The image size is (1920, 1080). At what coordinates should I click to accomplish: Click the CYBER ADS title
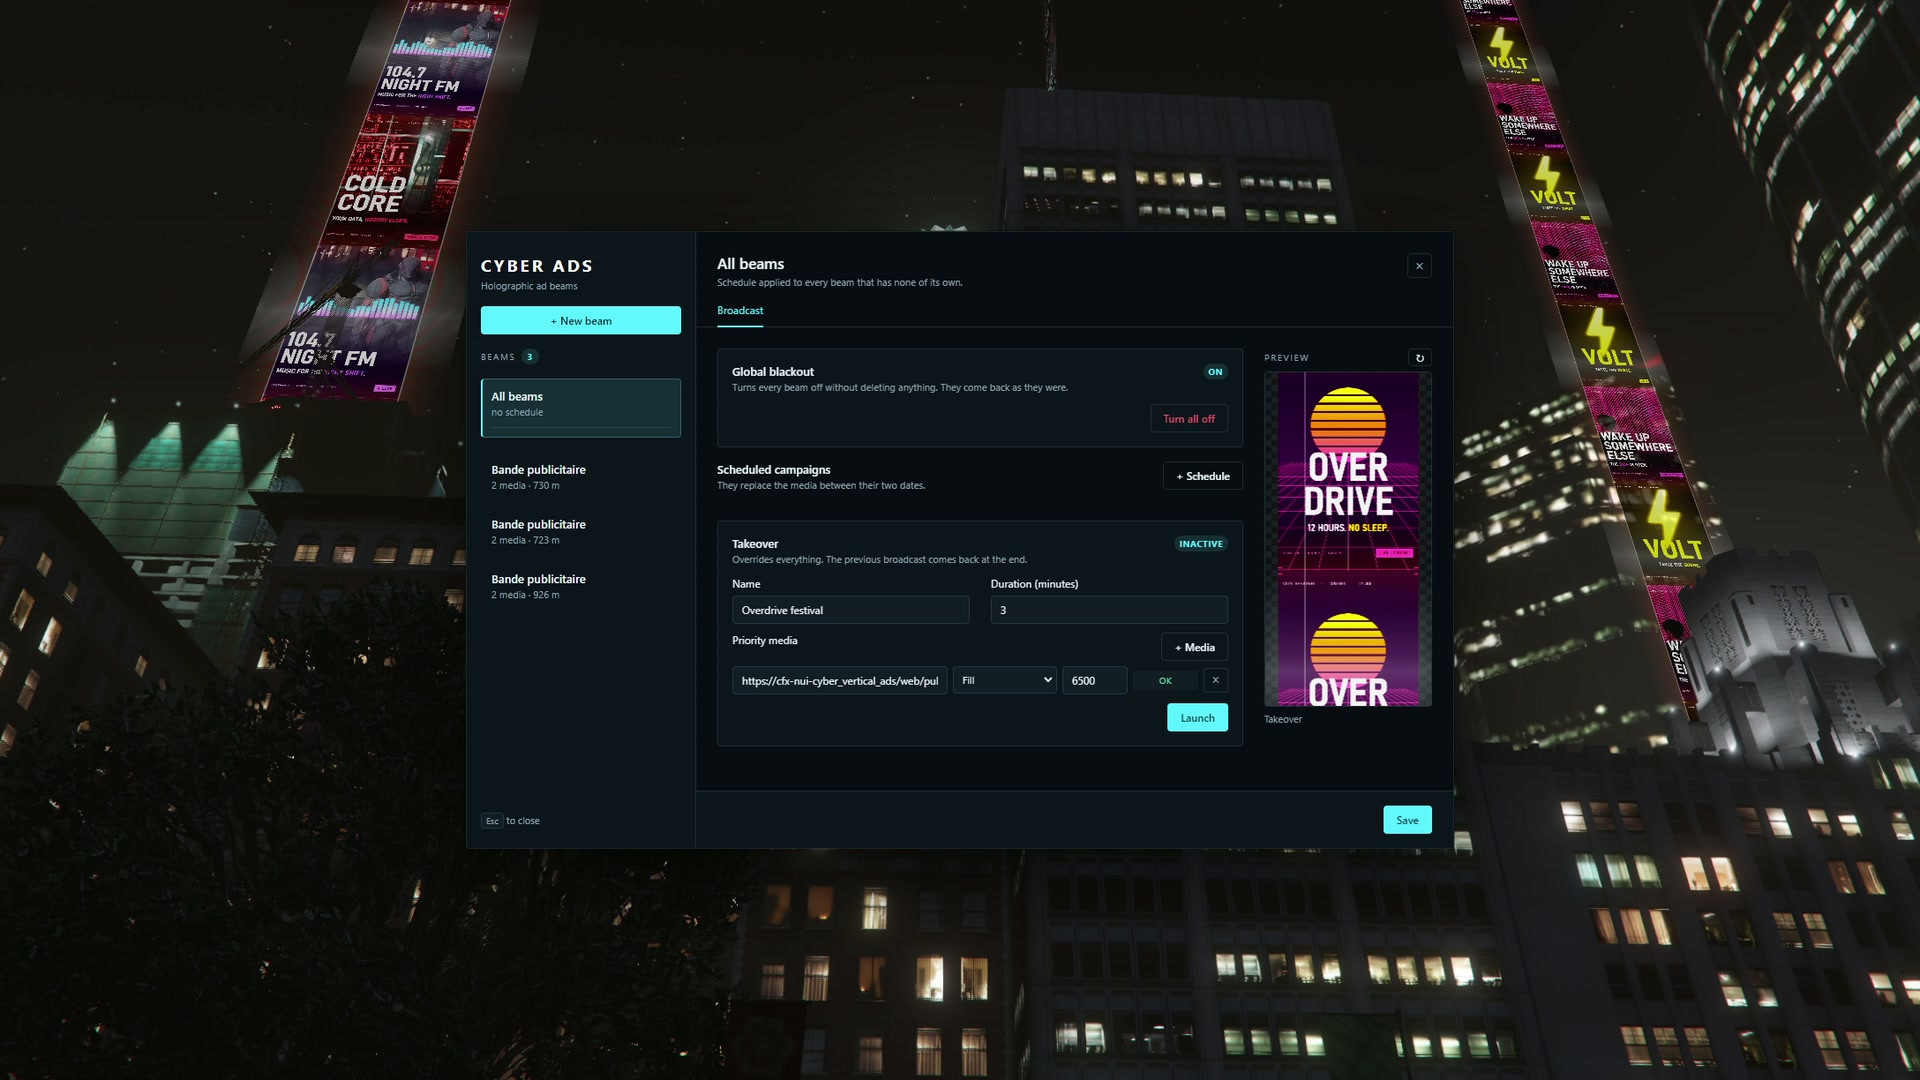[536, 266]
